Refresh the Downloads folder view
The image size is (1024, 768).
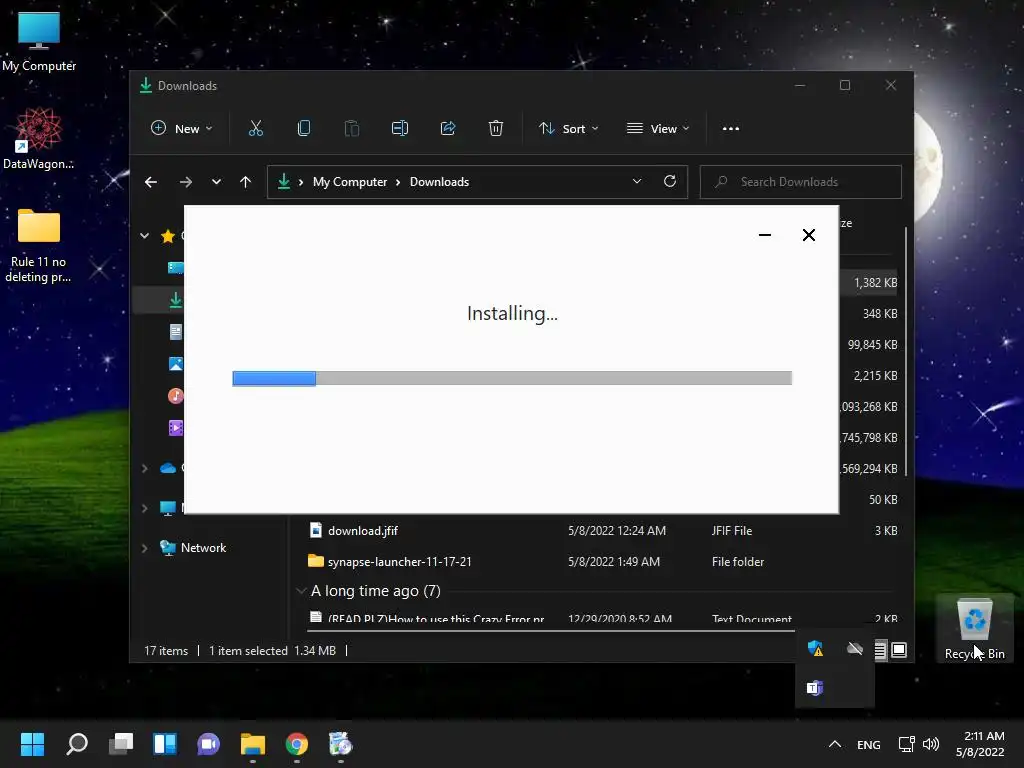click(x=669, y=182)
